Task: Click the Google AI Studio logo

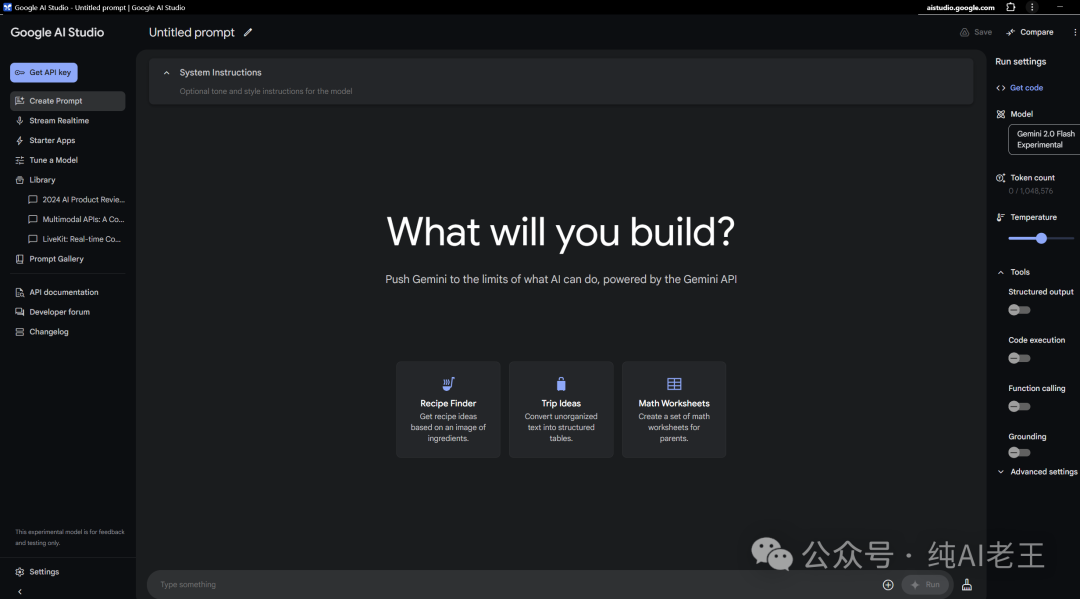Action: pos(57,32)
